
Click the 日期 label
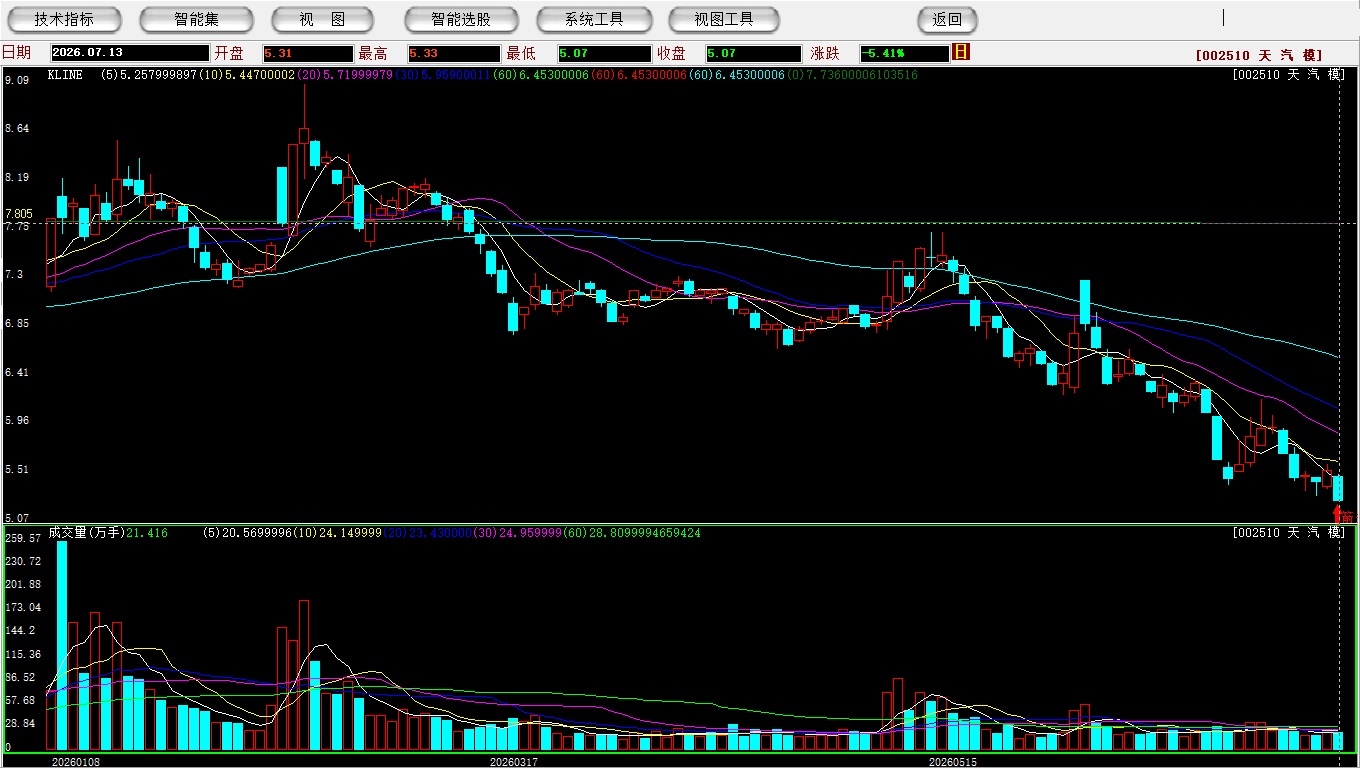pos(17,53)
